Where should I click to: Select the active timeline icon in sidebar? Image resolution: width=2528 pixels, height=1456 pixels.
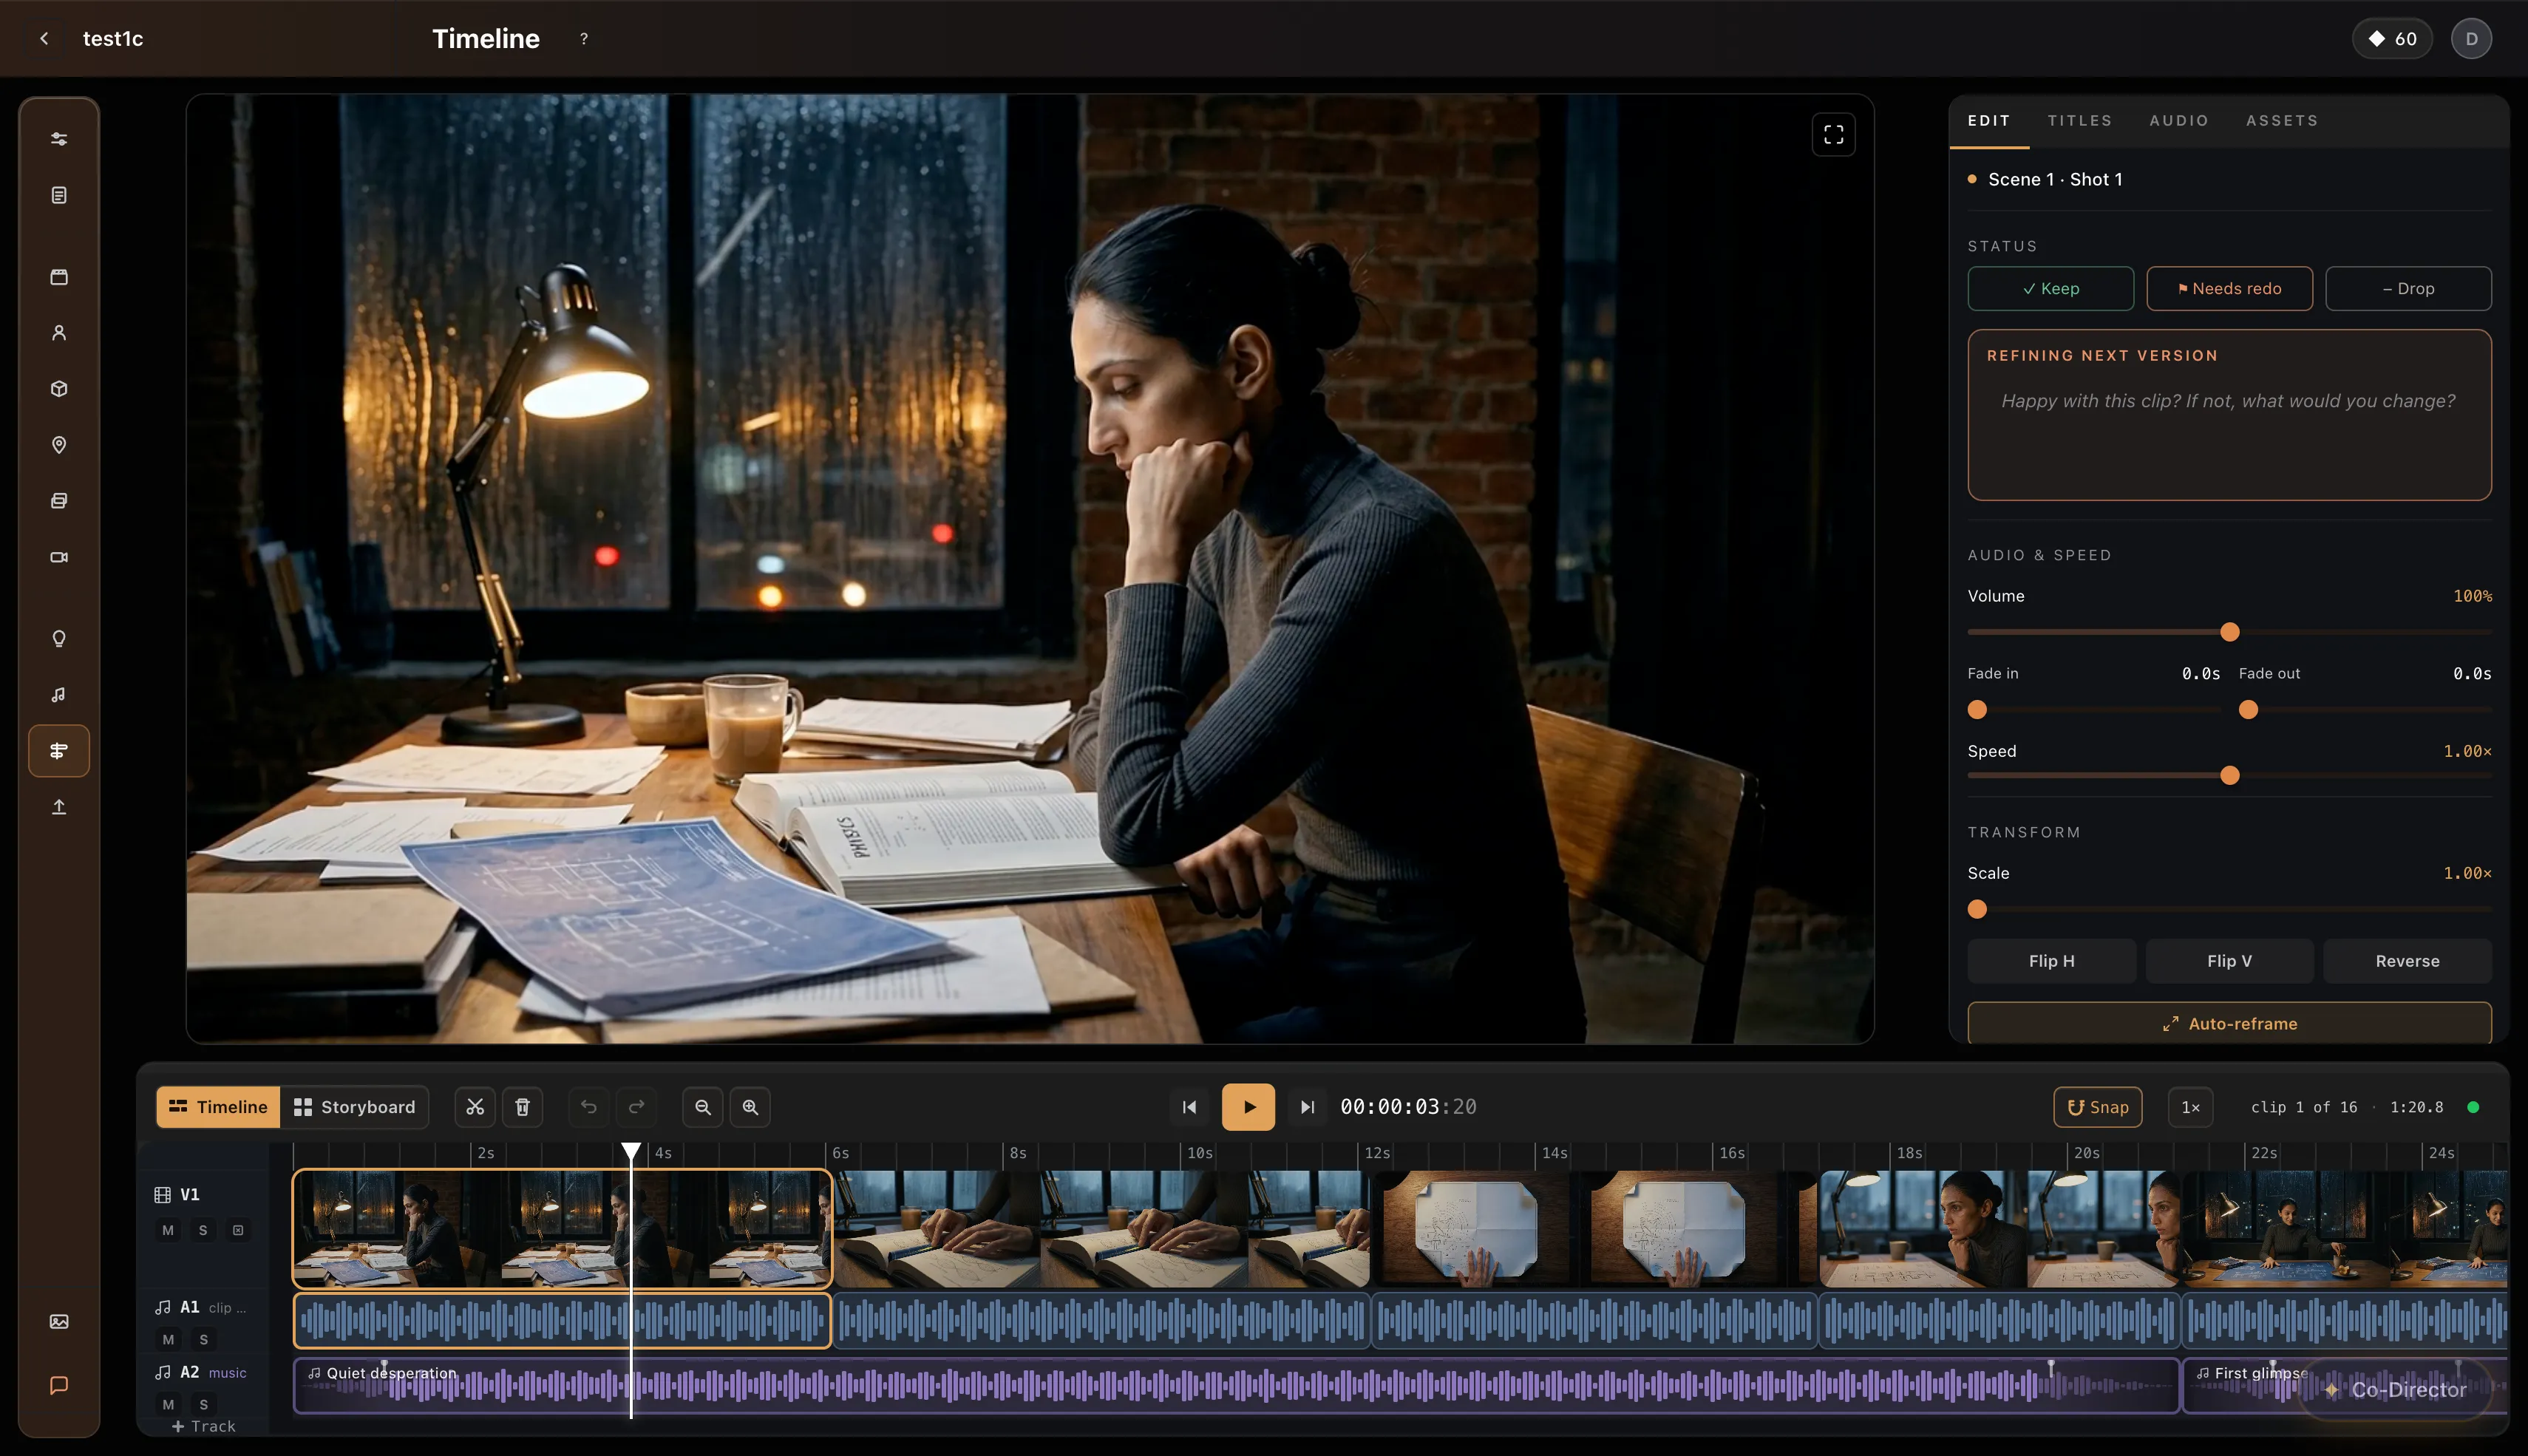(x=59, y=751)
